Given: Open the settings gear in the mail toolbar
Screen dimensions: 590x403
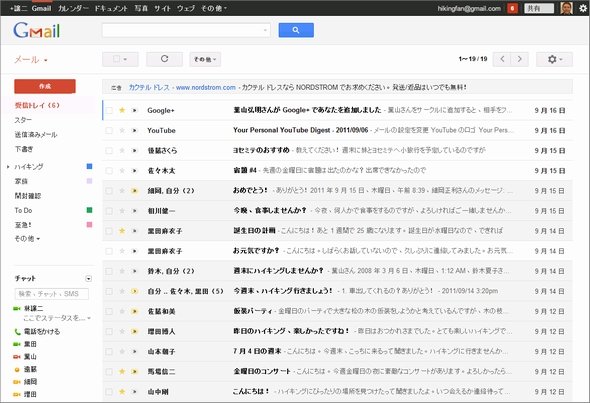Looking at the screenshot, I should (554, 59).
